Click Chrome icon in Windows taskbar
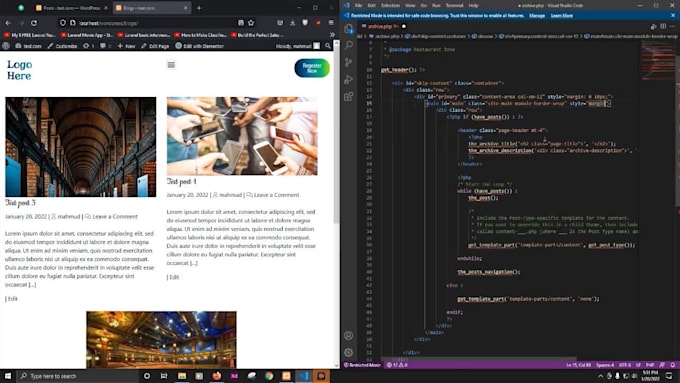680x383 pixels. coord(269,376)
